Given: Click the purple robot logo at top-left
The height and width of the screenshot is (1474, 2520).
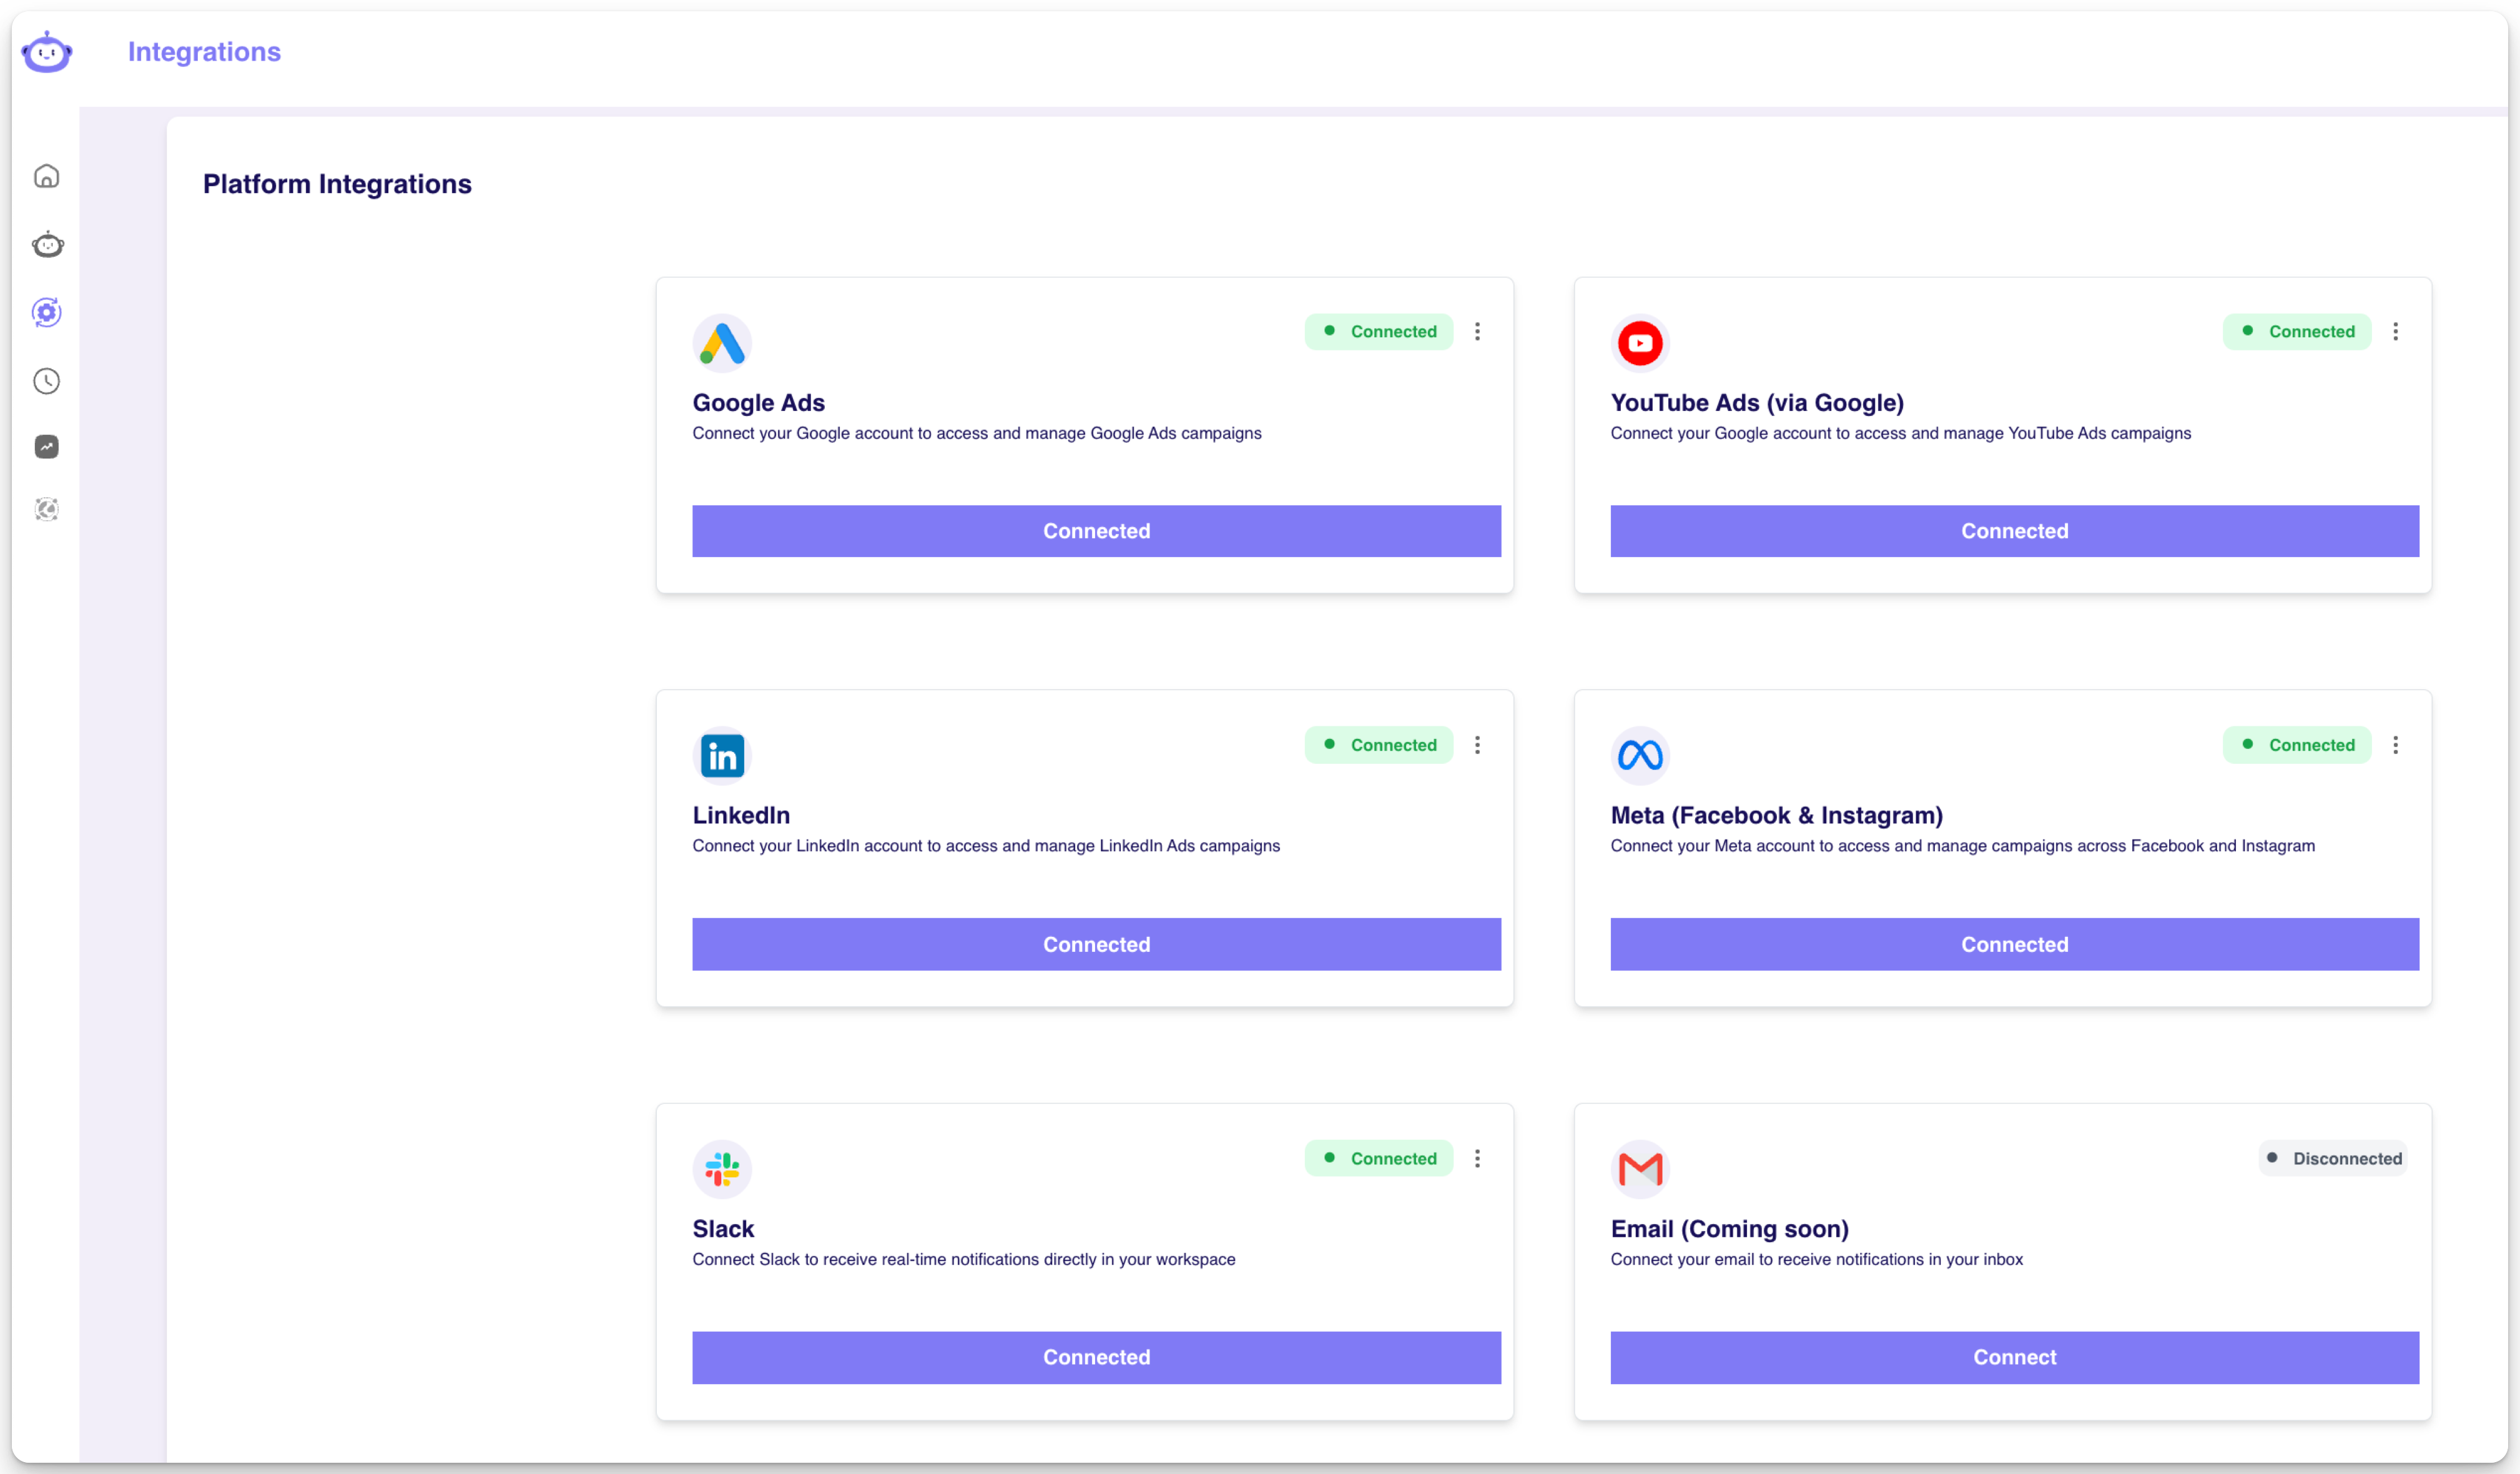Looking at the screenshot, I should pos(47,52).
